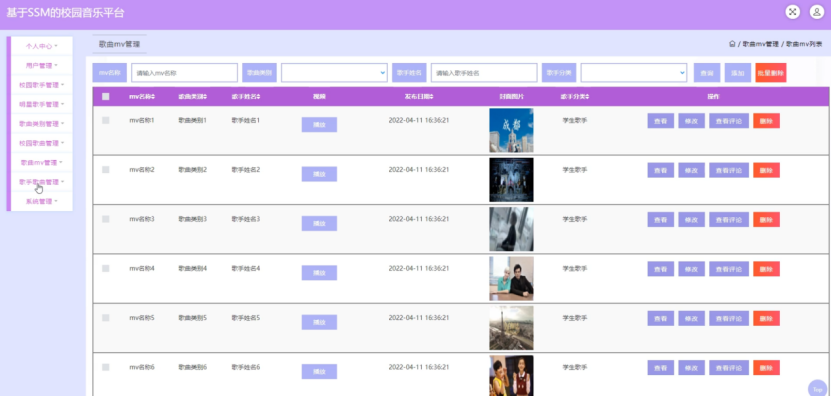Check the row checkbox for mv名称3
Screen dimensions: 831x396
coord(105,219)
